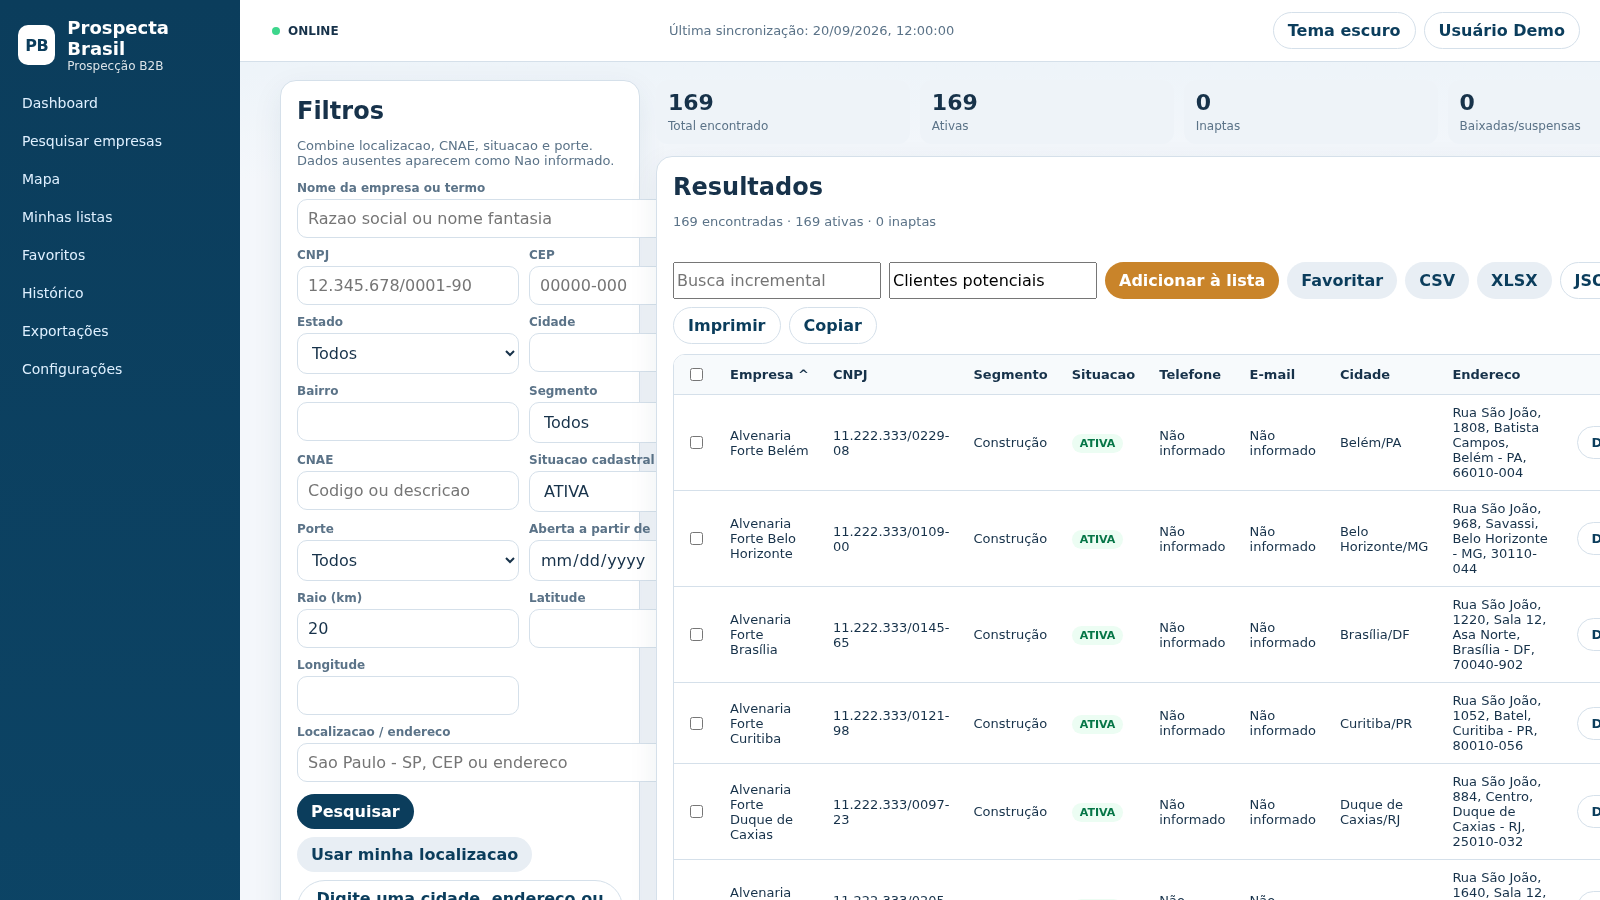This screenshot has width=1600, height=900.
Task: Check the Alvenaria Forte Belo Horizonte row
Action: point(697,539)
